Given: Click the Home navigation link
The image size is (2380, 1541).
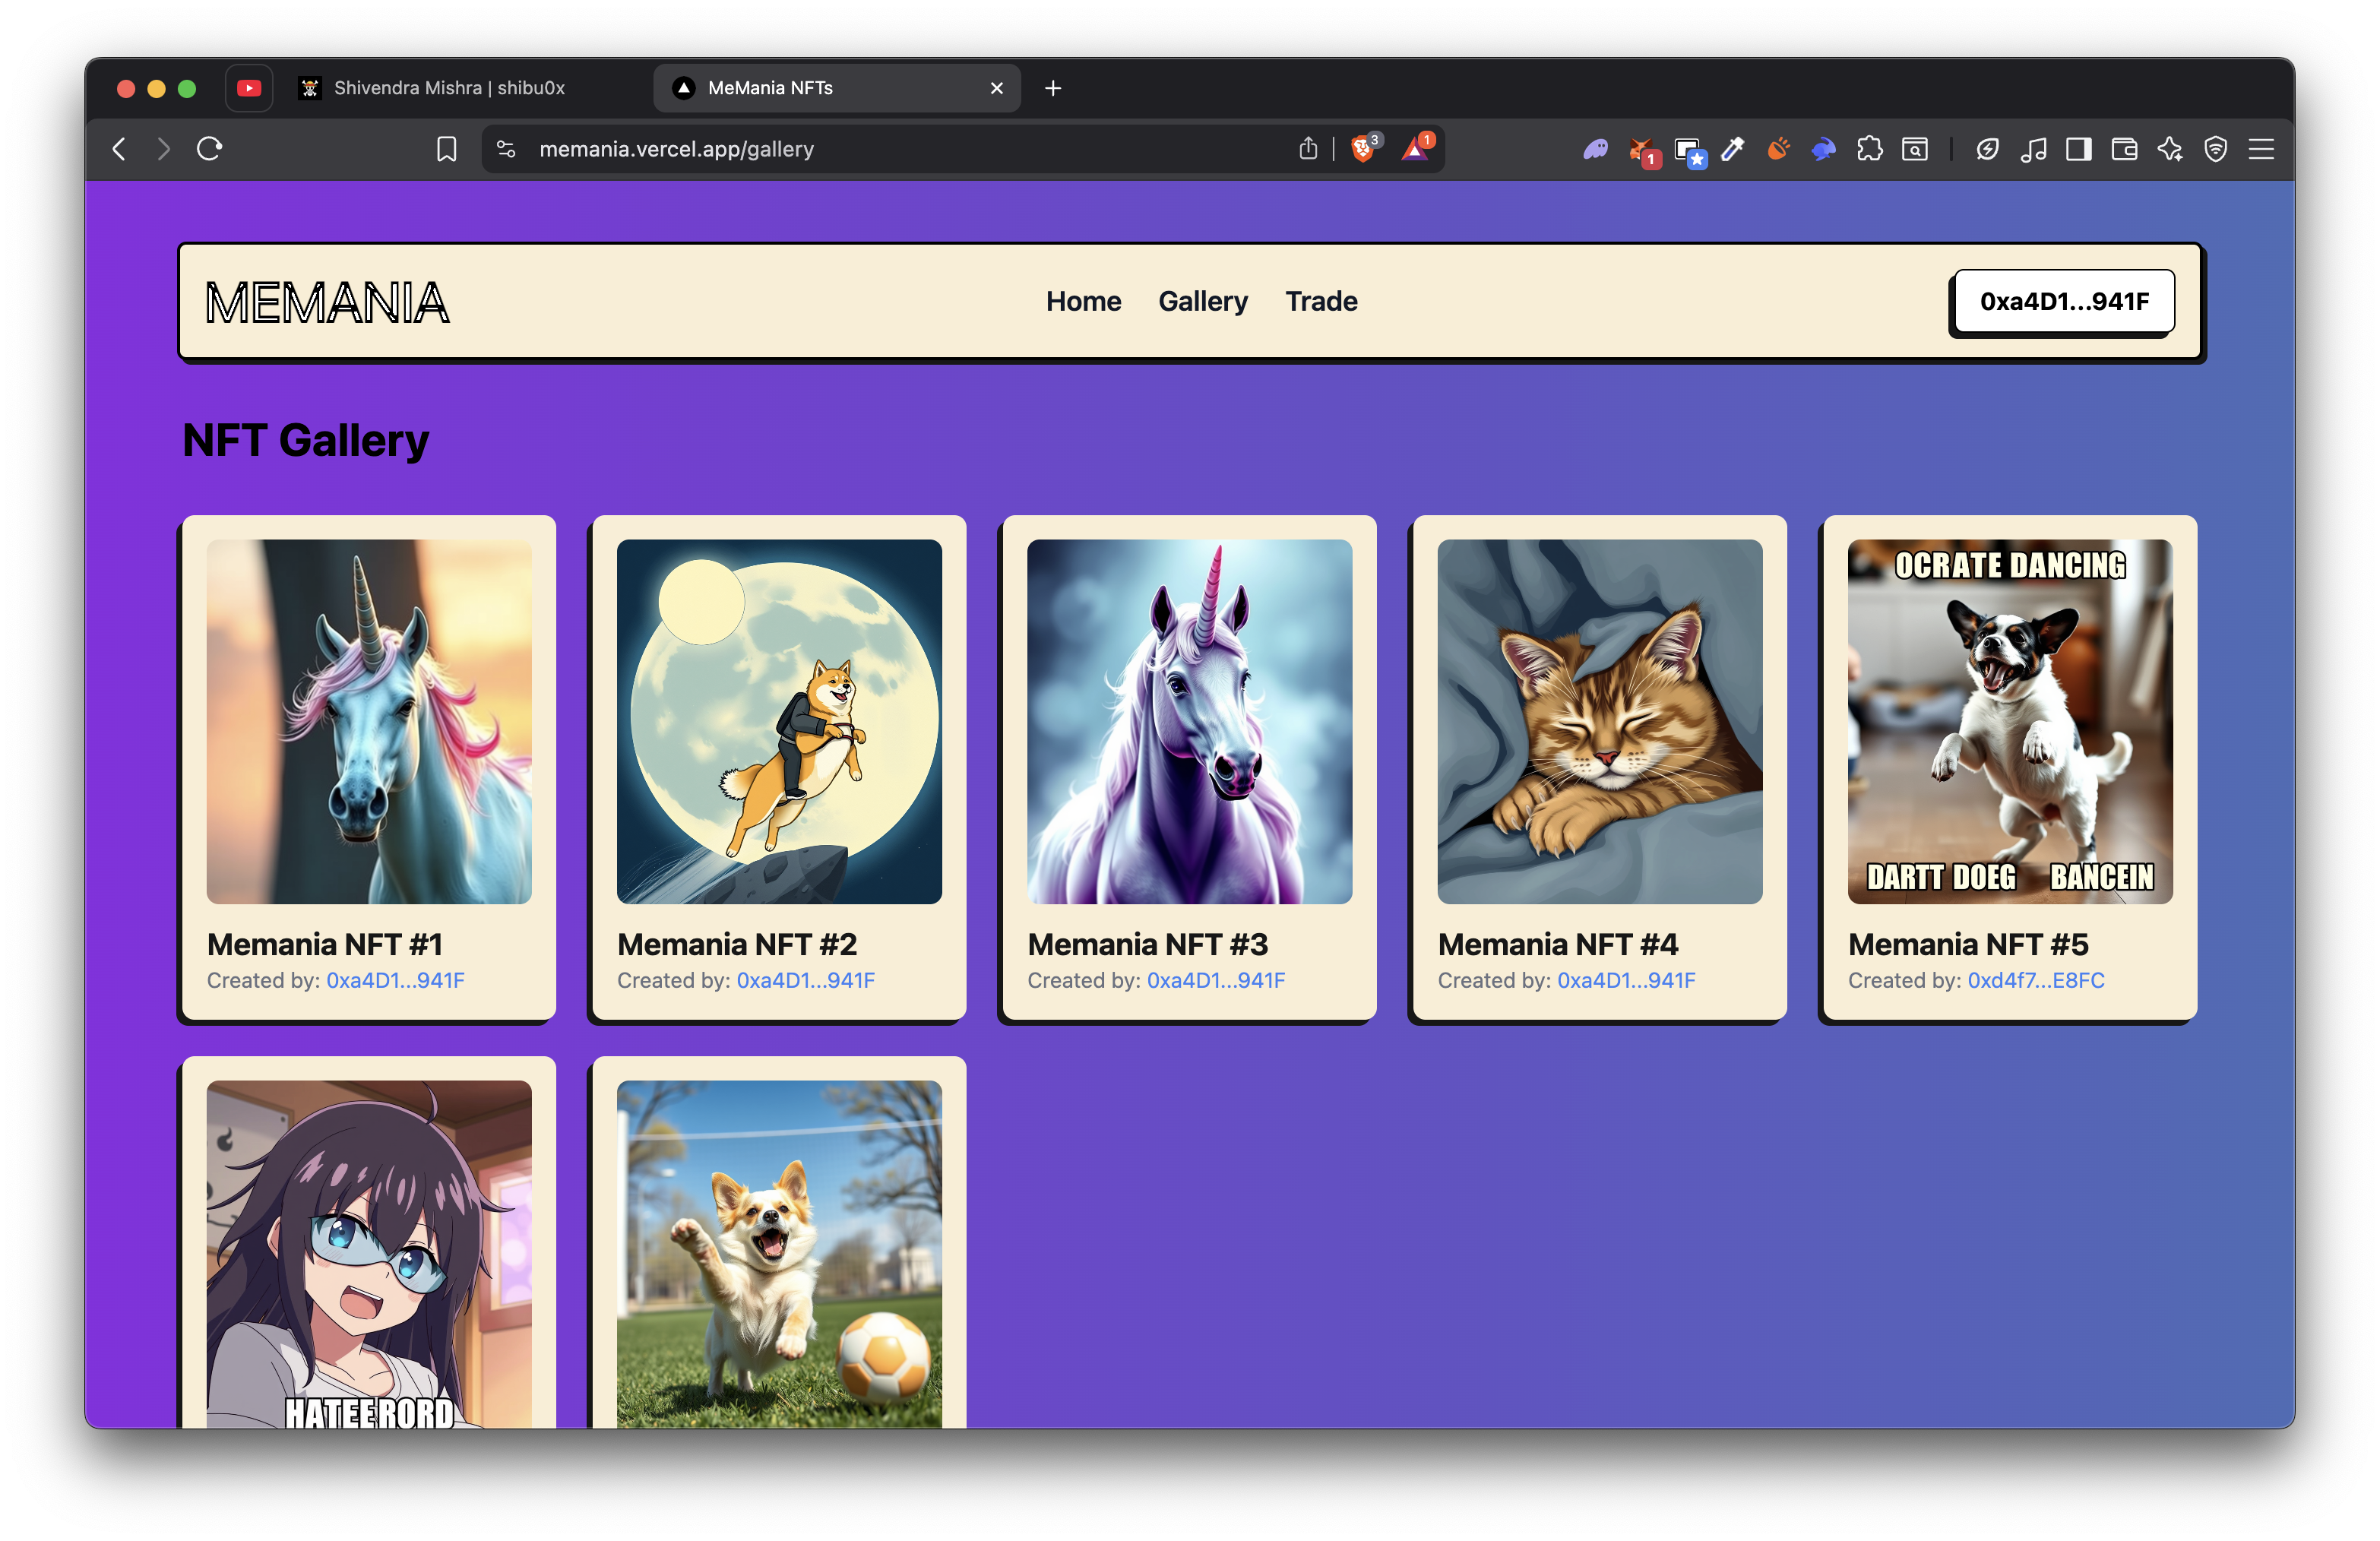Looking at the screenshot, I should tap(1083, 301).
